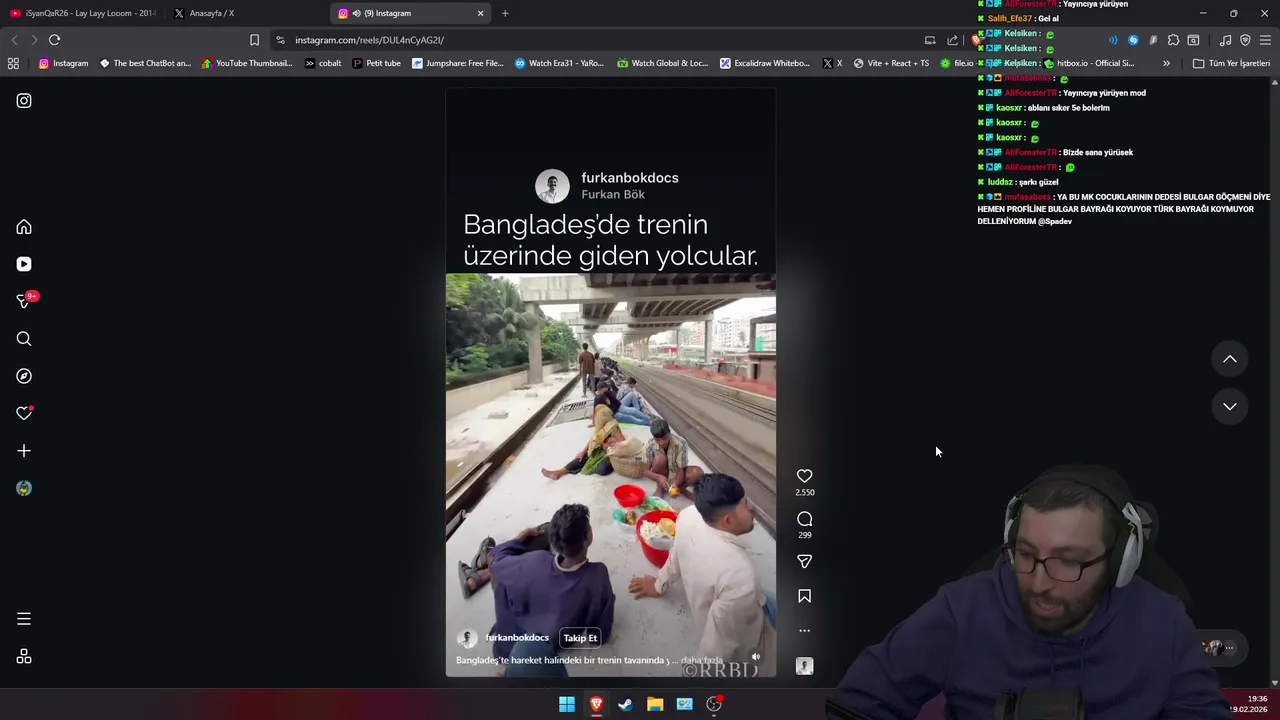Open the Brave Shields icon in the toolbar
Screen dimensions: 1280x720
[x=978, y=40]
